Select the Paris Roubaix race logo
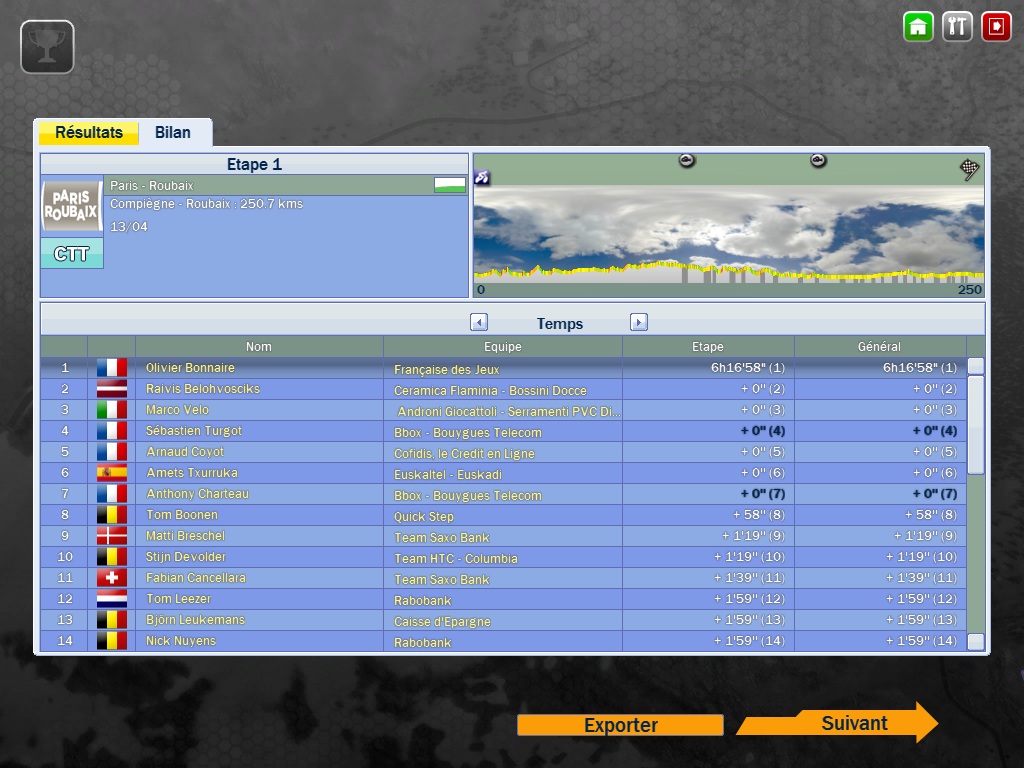The width and height of the screenshot is (1024, 768). coord(72,206)
